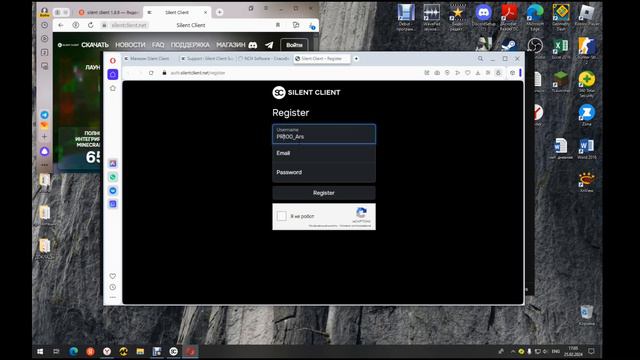Screen dimensions: 640x360
Task: Open ПОДДЕРЖКА menu in the back browser
Action: coord(190,45)
